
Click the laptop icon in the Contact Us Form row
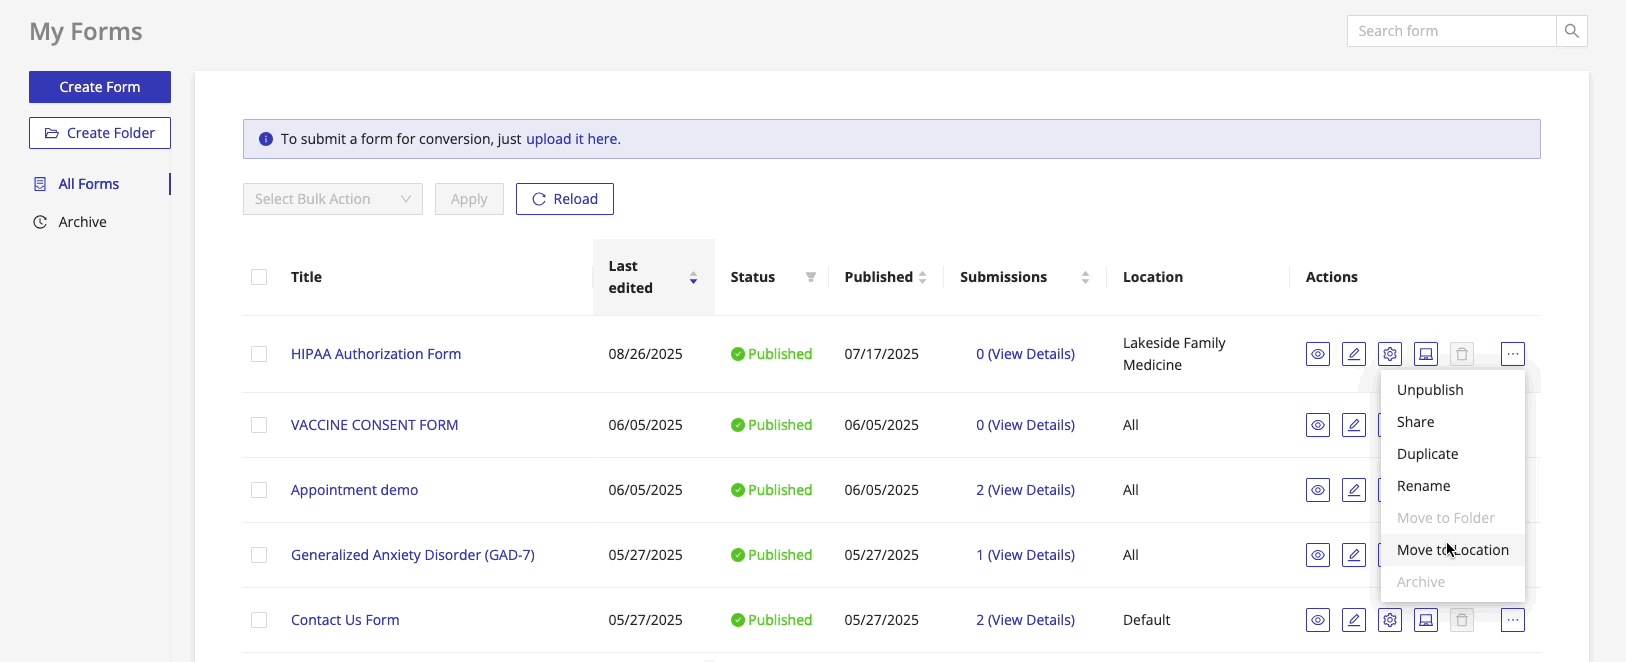1425,620
